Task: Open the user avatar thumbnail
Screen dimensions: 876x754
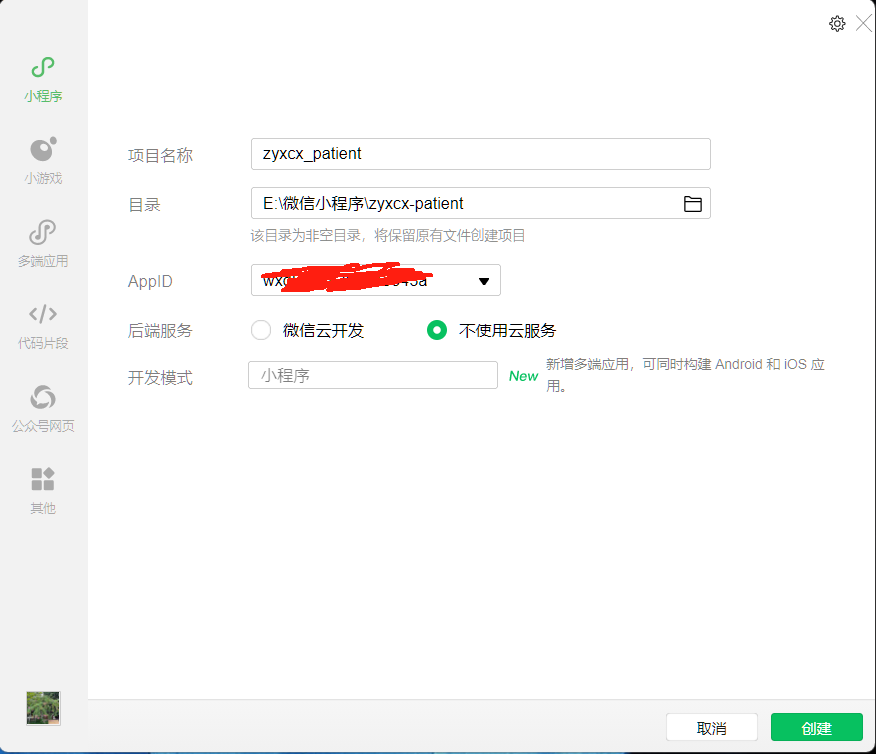Action: click(43, 708)
